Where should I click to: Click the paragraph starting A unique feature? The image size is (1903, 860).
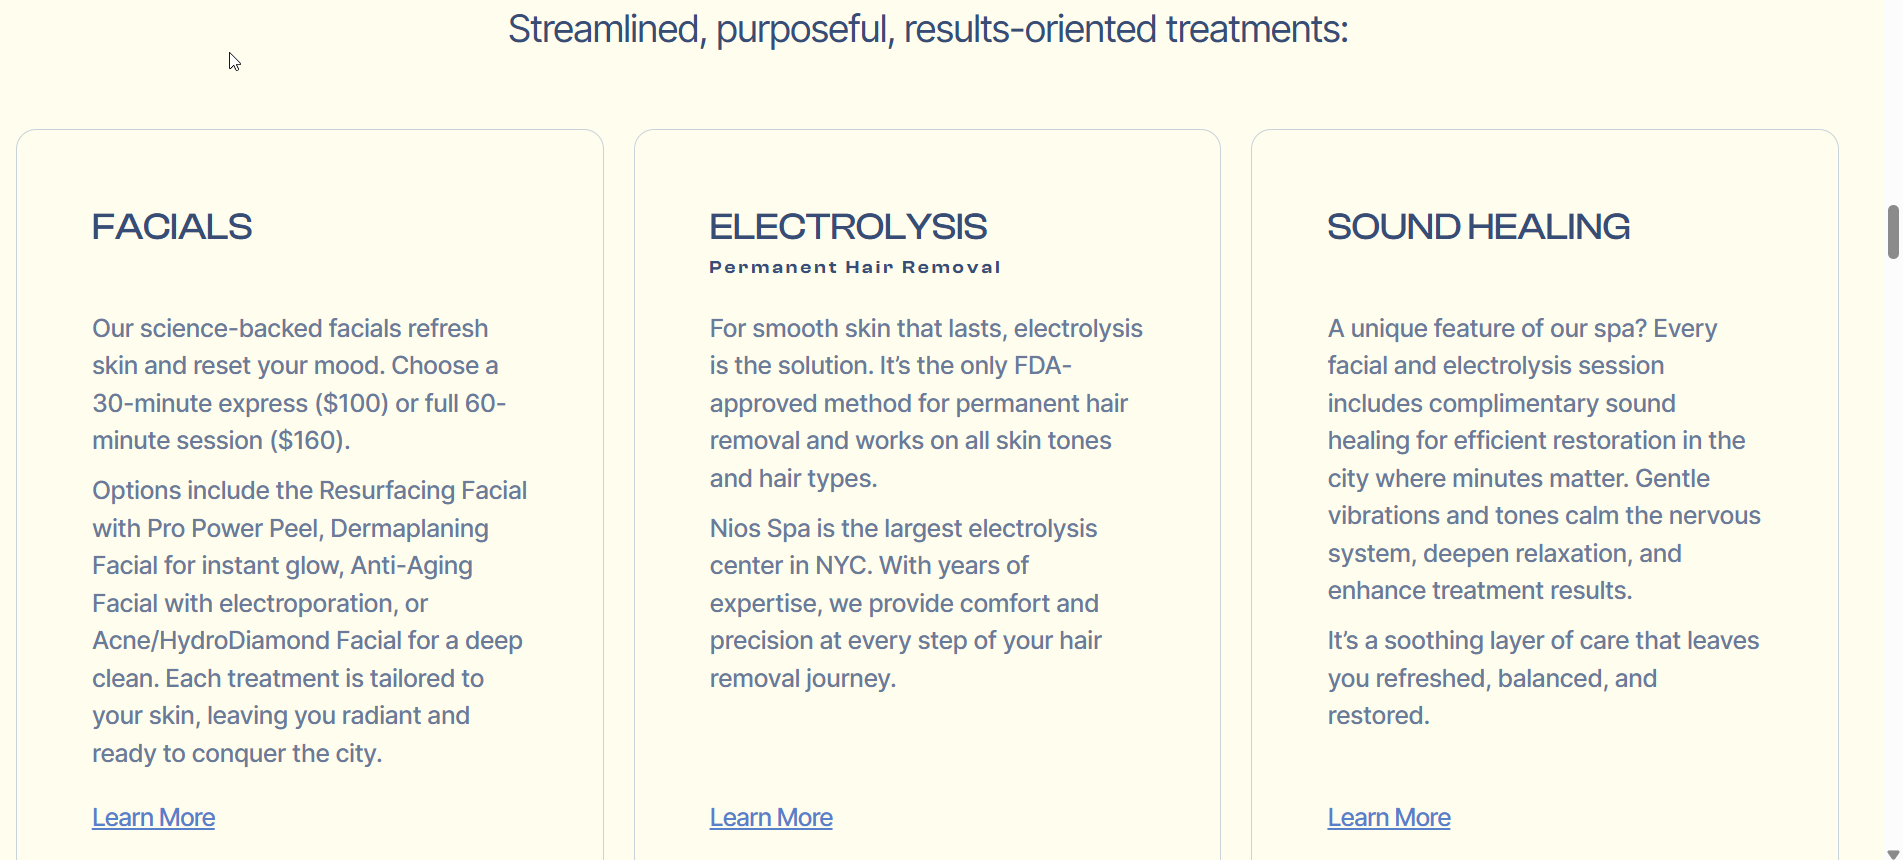click(x=1543, y=459)
